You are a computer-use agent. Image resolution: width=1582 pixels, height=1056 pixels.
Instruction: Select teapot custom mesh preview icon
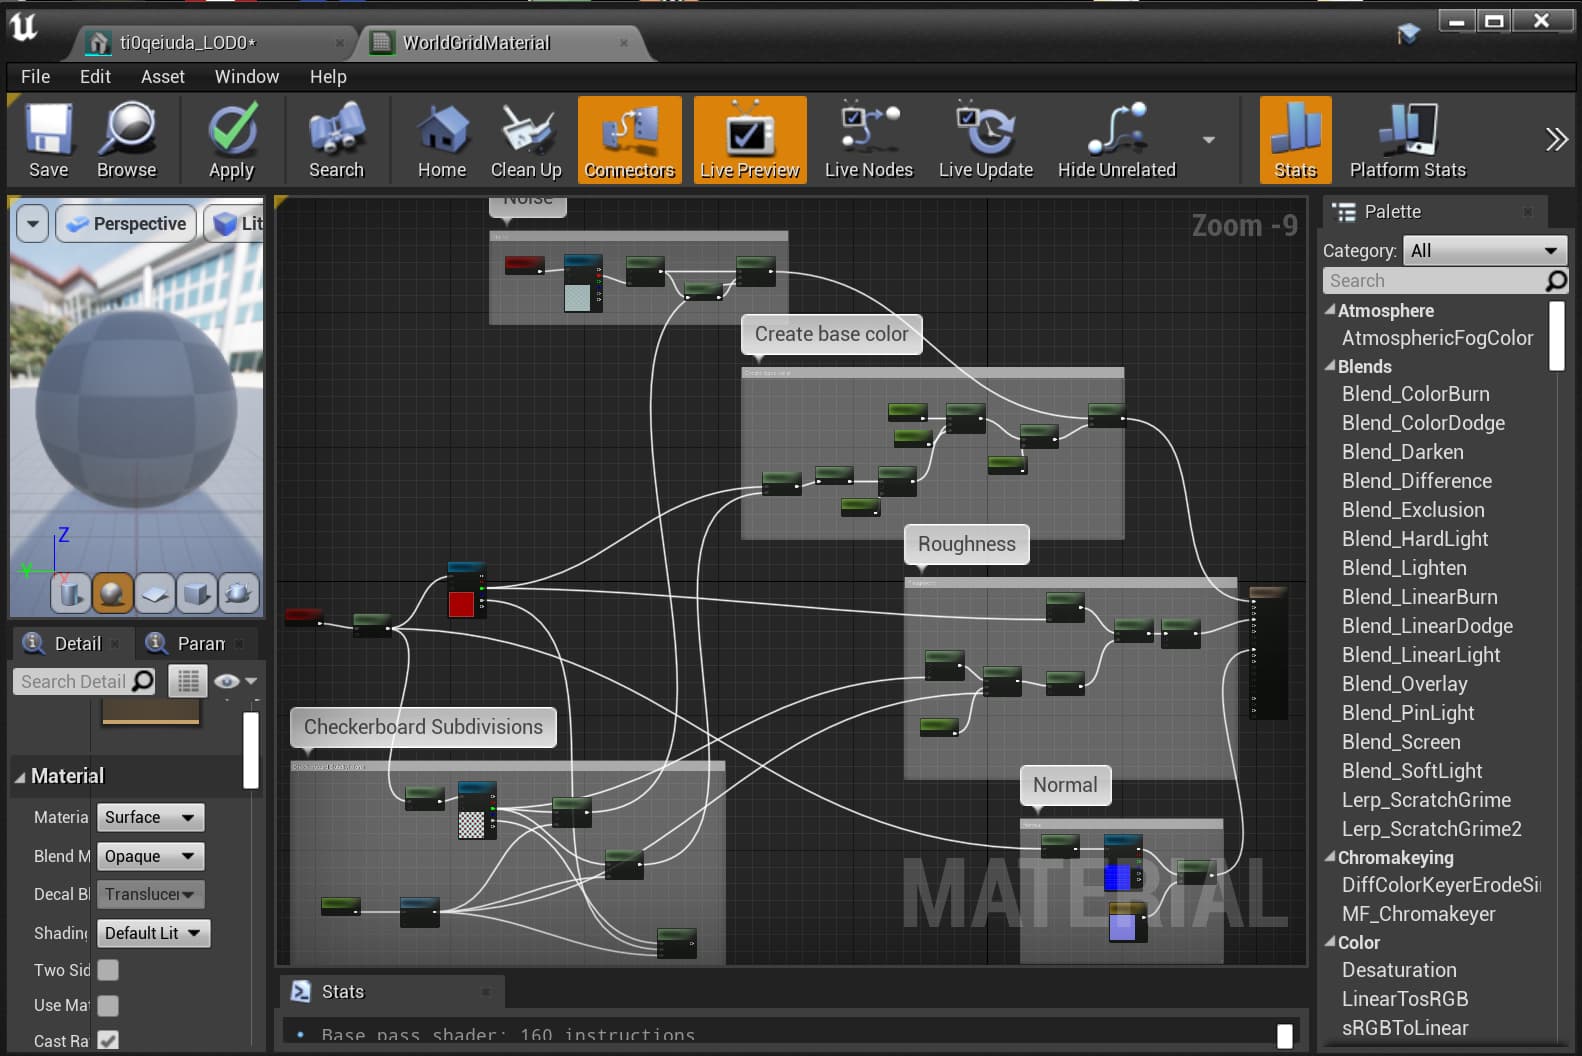[238, 593]
